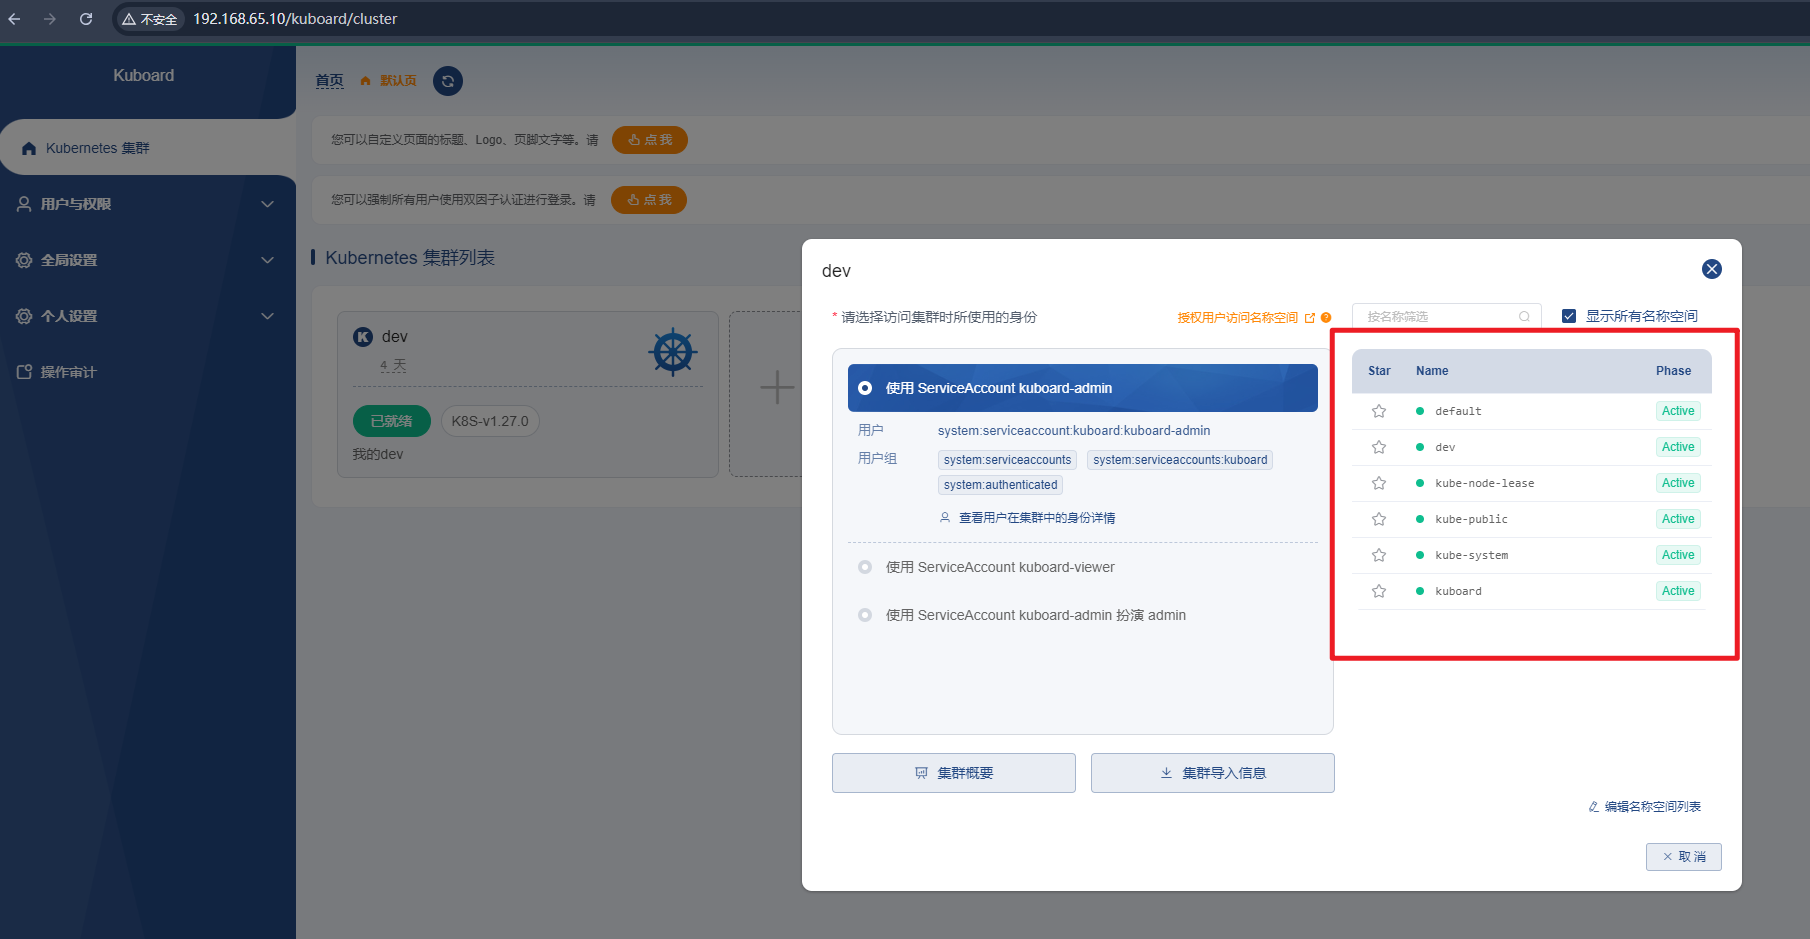Click the Kubernetes helm wheel icon on dev card
The width and height of the screenshot is (1810, 939).
point(673,352)
